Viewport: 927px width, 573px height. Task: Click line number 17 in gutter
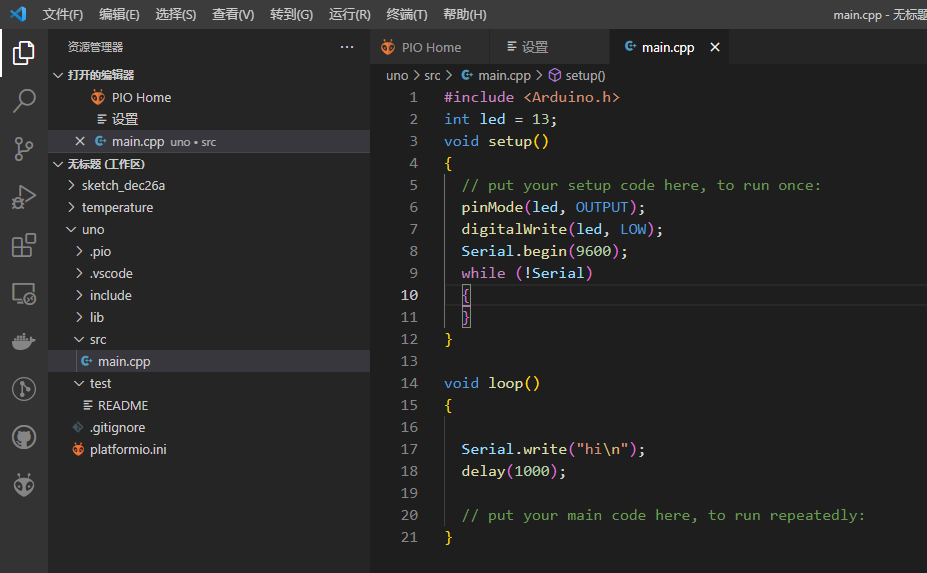[x=409, y=449]
